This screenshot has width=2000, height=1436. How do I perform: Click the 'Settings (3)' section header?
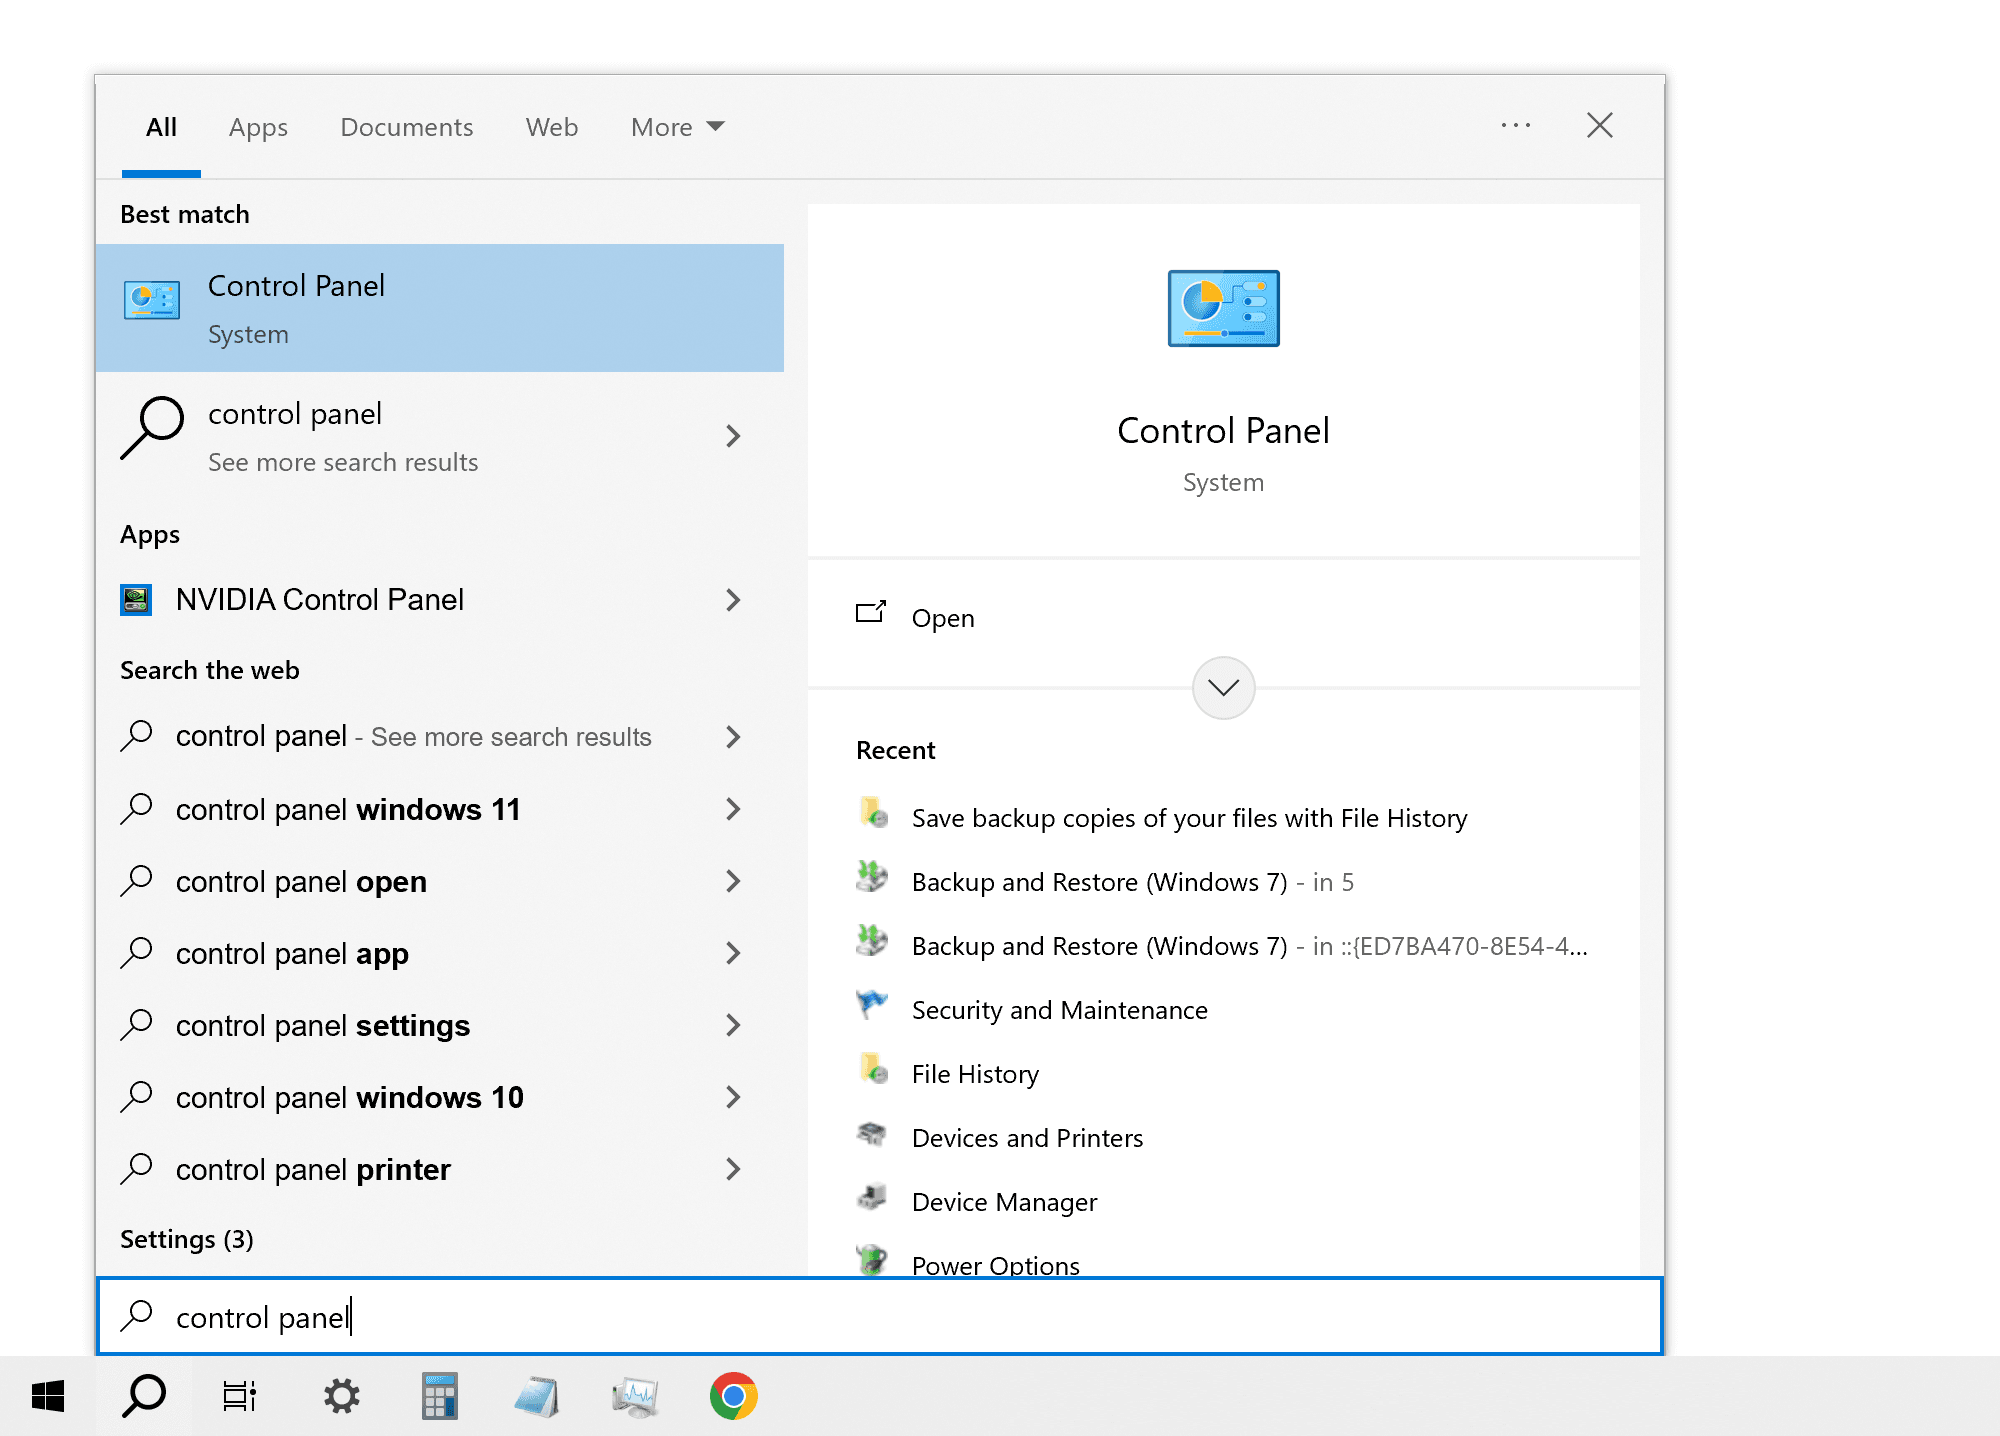(x=187, y=1239)
